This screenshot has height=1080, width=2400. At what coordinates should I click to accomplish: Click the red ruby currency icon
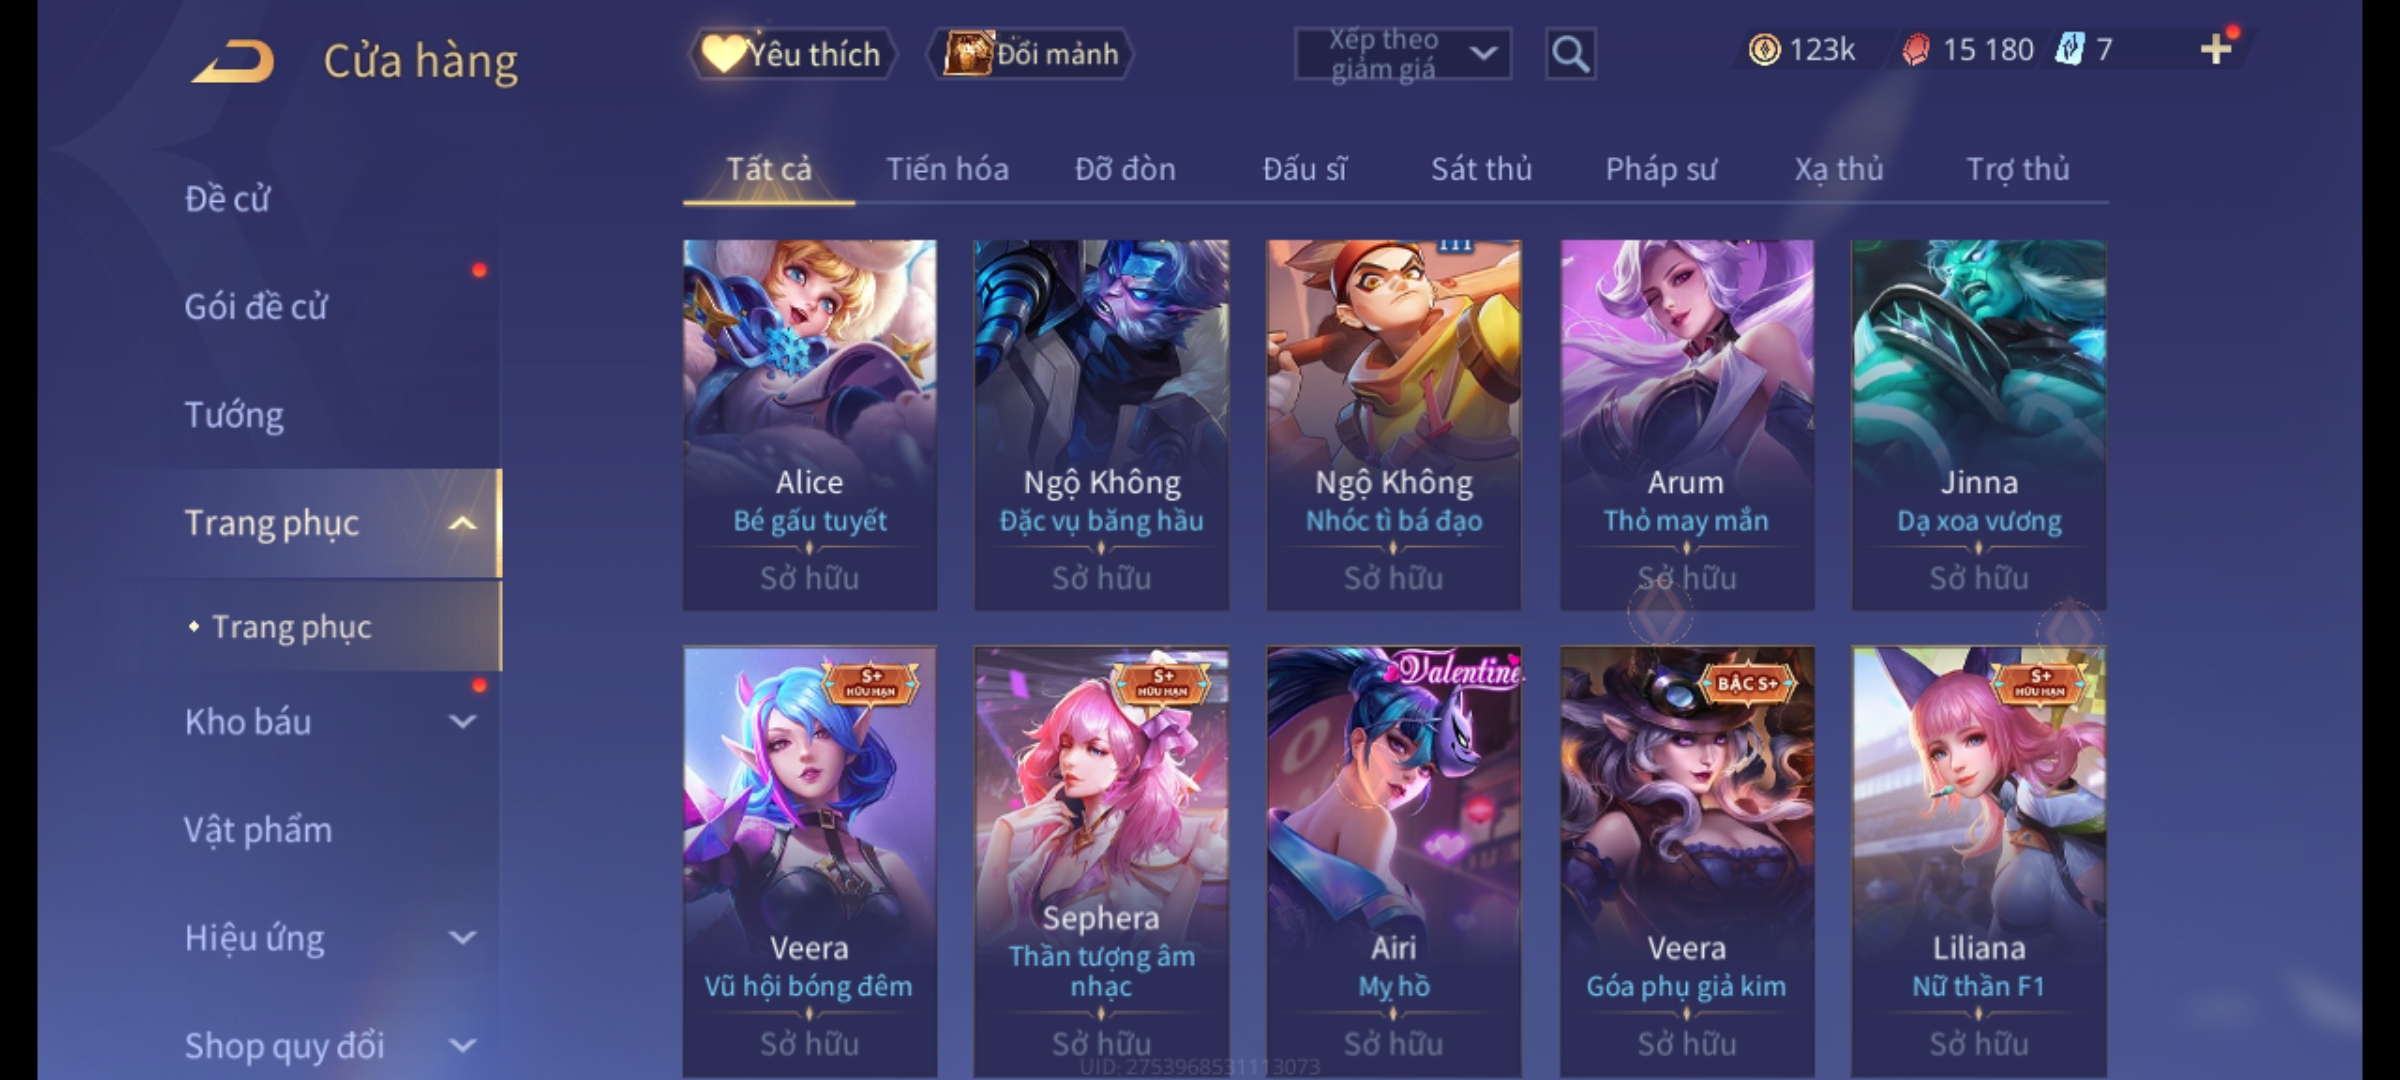click(x=1915, y=49)
